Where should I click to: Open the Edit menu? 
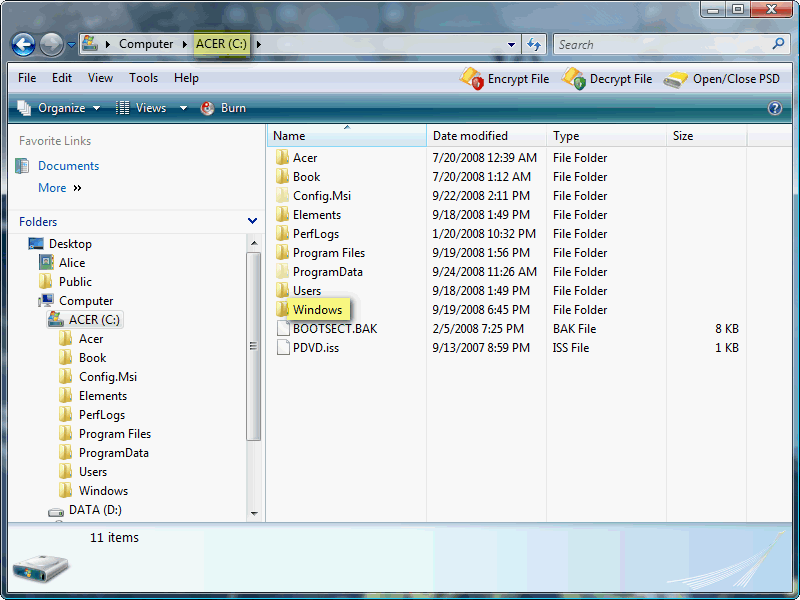[x=62, y=78]
